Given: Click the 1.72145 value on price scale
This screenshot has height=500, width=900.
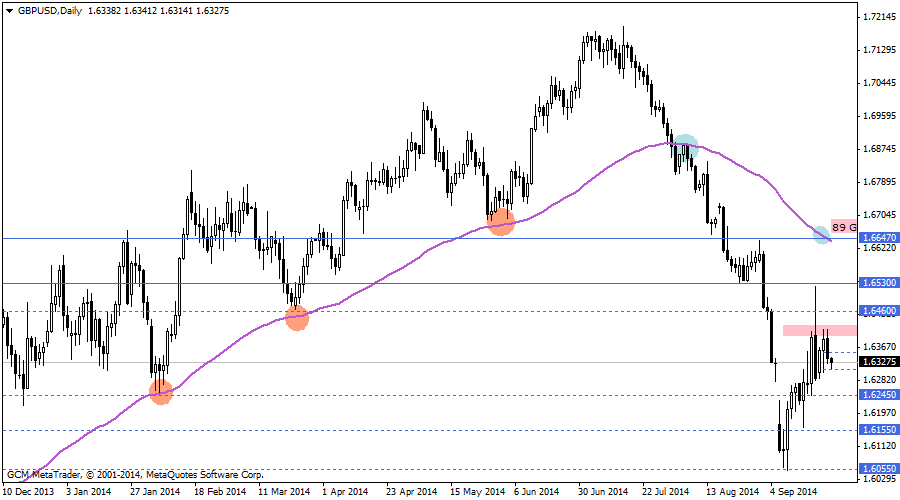Looking at the screenshot, I should [878, 17].
